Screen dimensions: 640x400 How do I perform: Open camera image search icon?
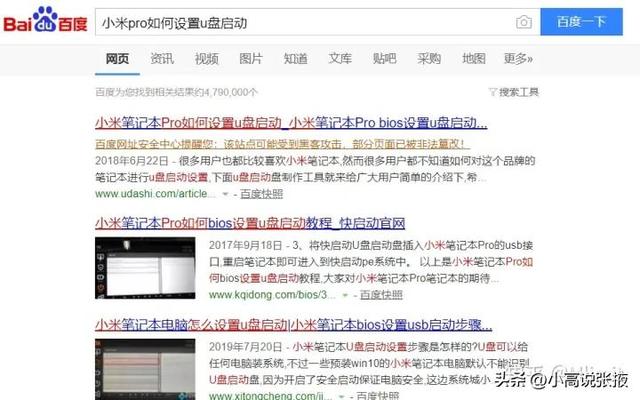524,22
